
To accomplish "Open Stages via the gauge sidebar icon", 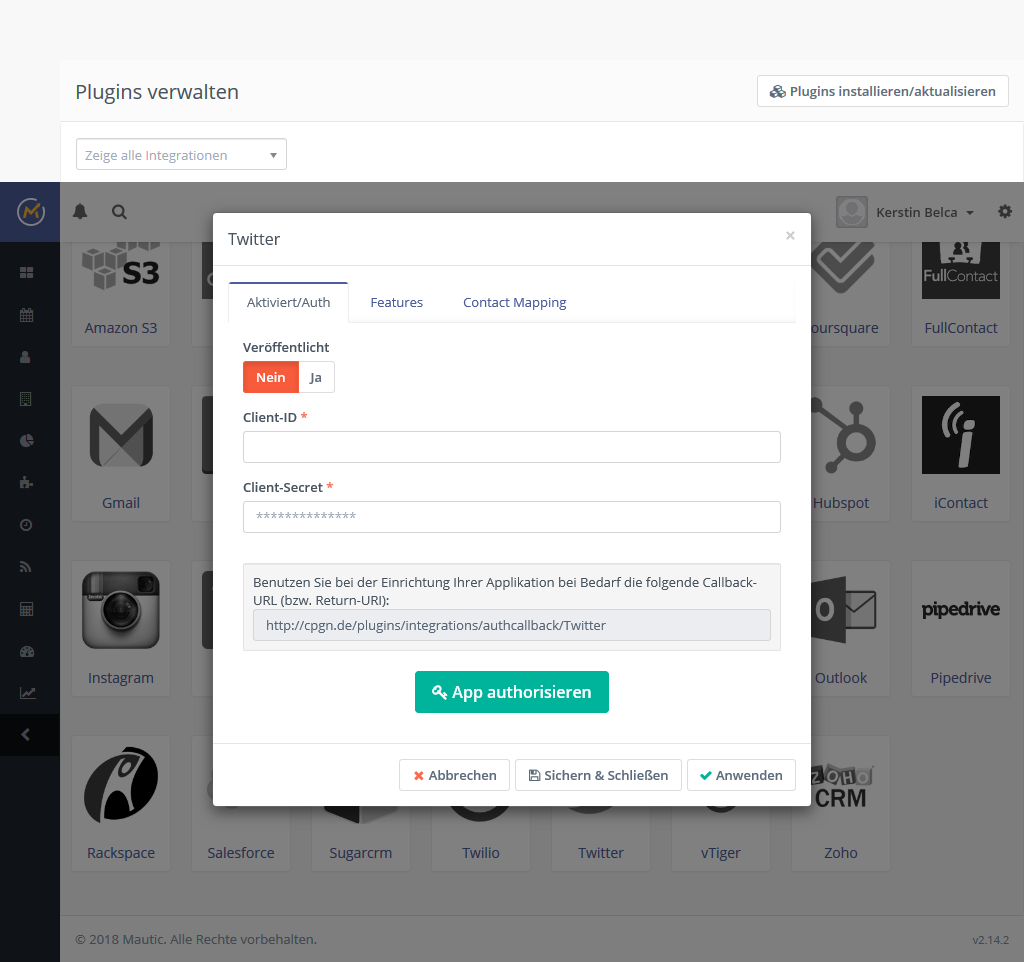I will pyautogui.click(x=27, y=651).
